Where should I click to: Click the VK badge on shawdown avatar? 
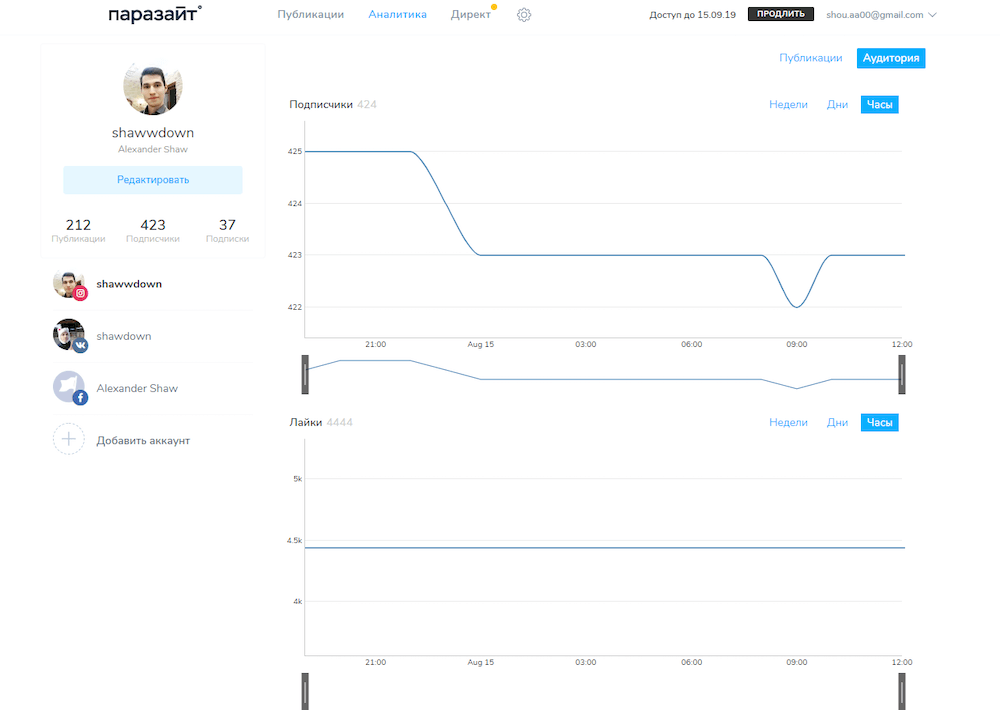click(81, 345)
